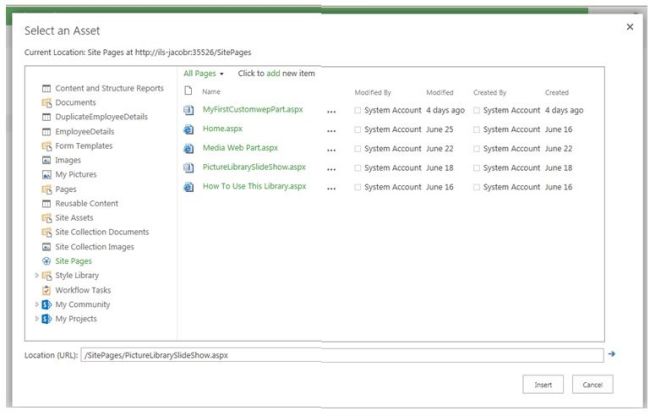Viewport: 650px width, 416px height.
Task: Expand the Style Library tree node
Action: click(36, 275)
